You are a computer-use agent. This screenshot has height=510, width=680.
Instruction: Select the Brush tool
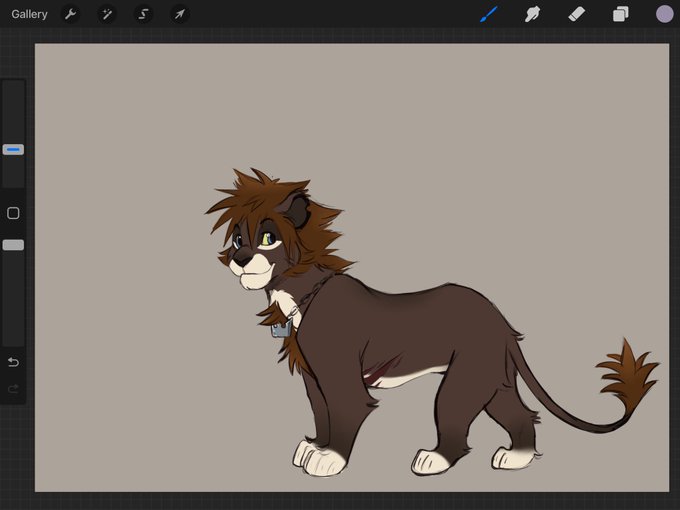489,14
